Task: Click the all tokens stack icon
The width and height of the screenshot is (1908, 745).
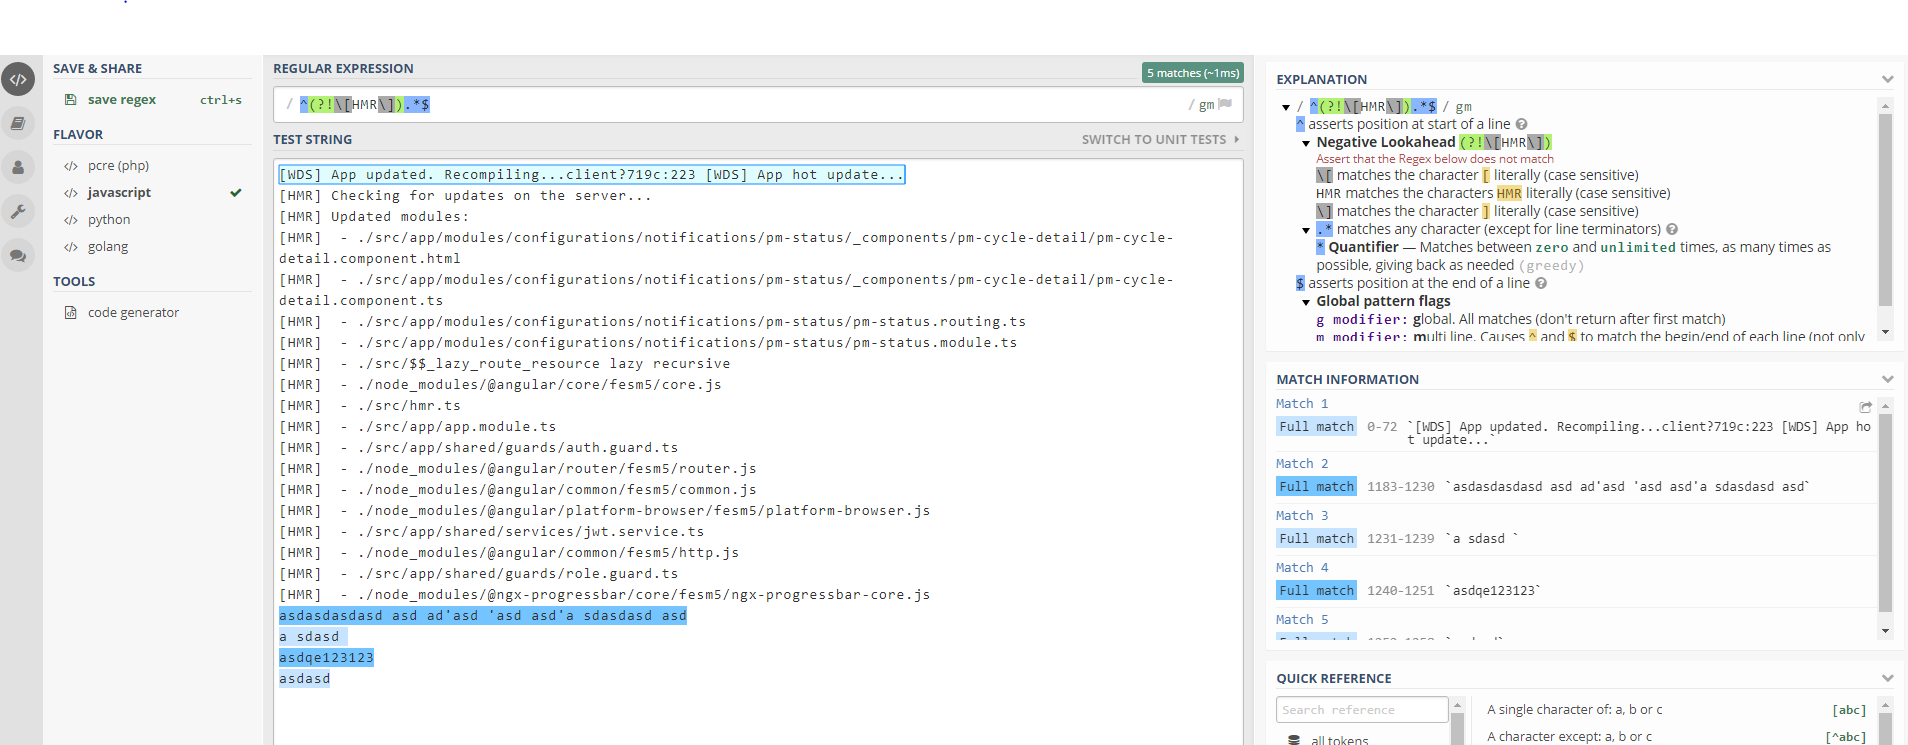Action: [x=1293, y=741]
